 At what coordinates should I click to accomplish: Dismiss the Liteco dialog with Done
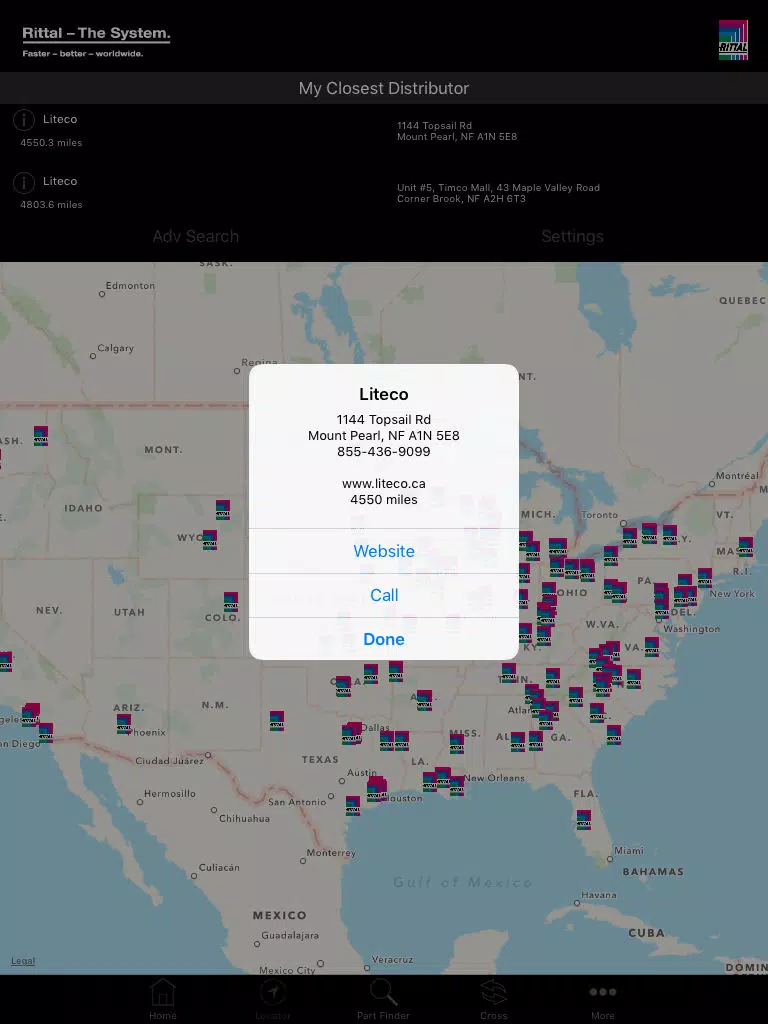click(383, 639)
